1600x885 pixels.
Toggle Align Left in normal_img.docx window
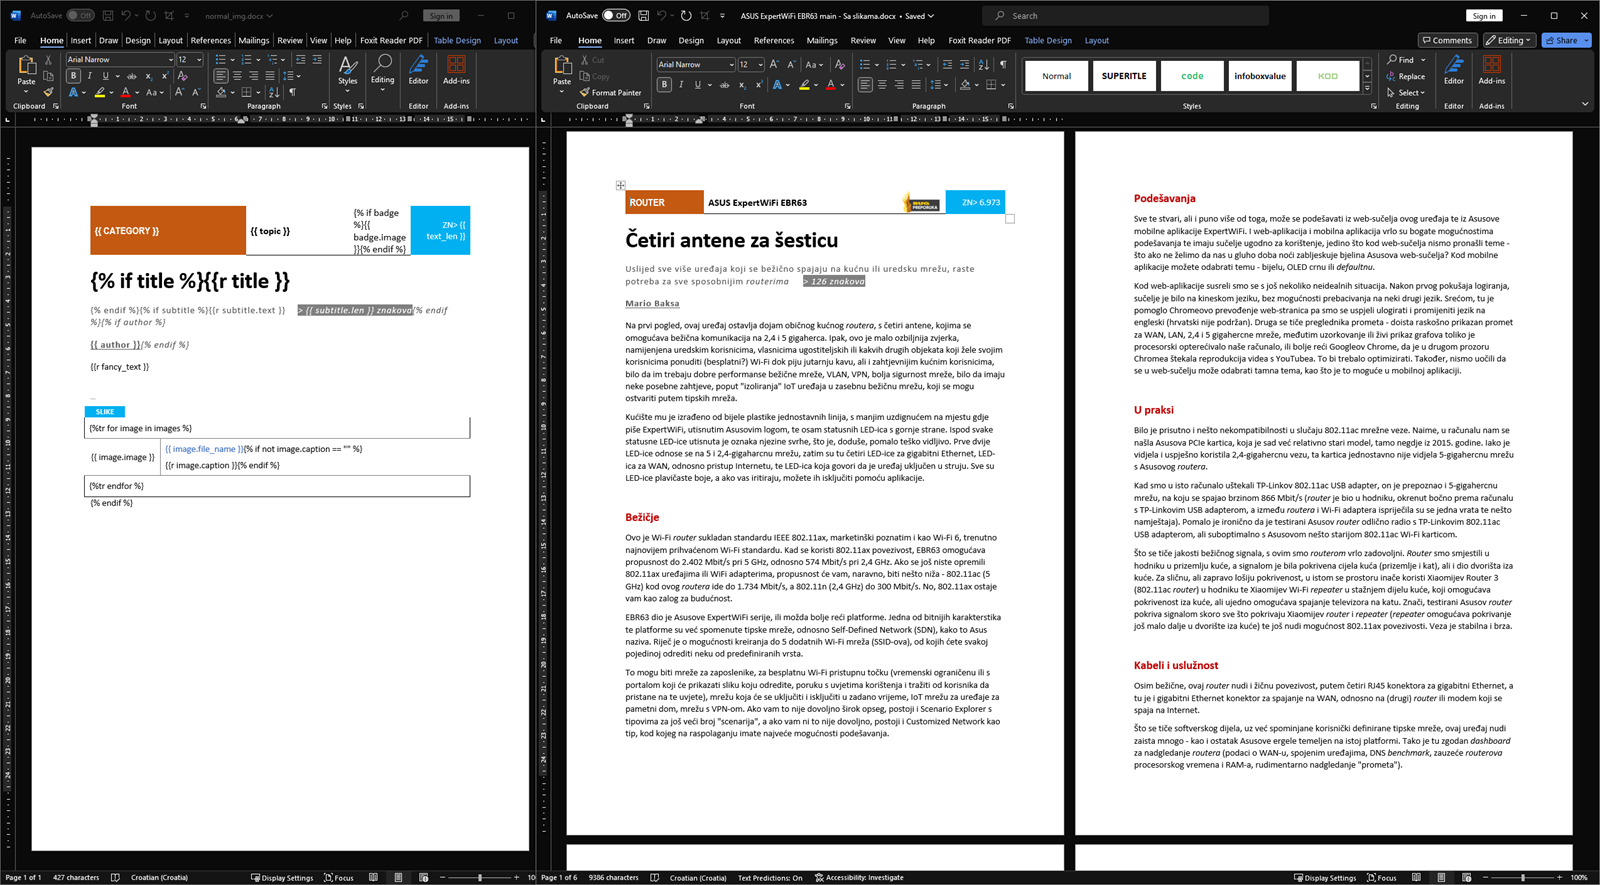click(221, 76)
